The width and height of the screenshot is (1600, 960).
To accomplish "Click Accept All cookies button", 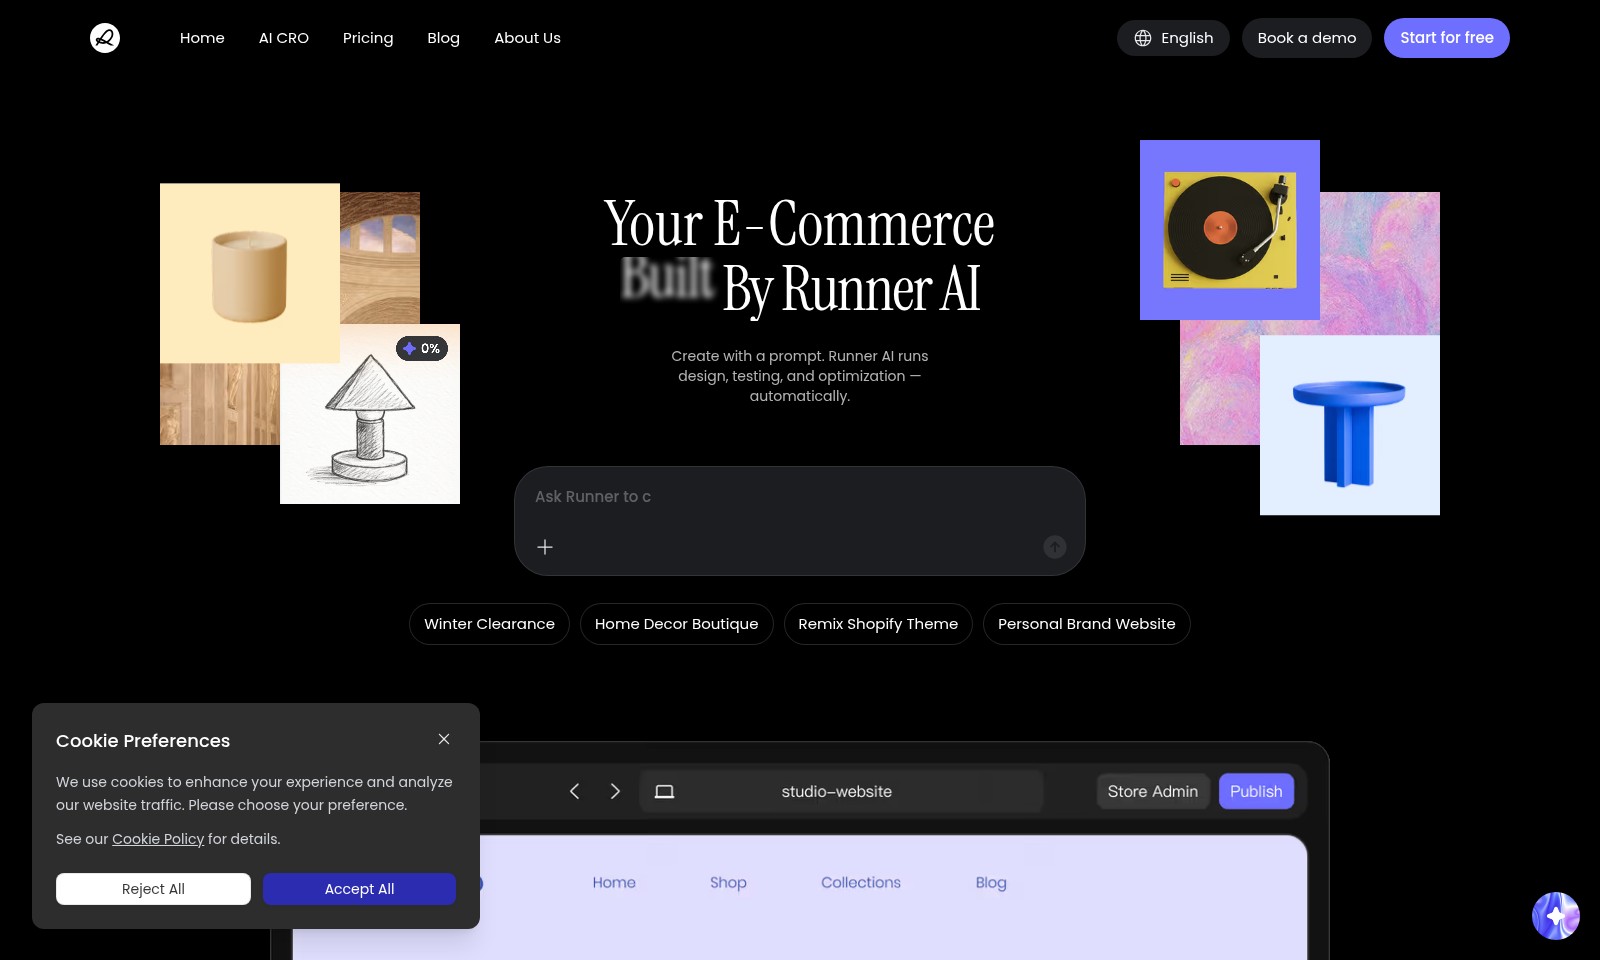I will pos(359,889).
